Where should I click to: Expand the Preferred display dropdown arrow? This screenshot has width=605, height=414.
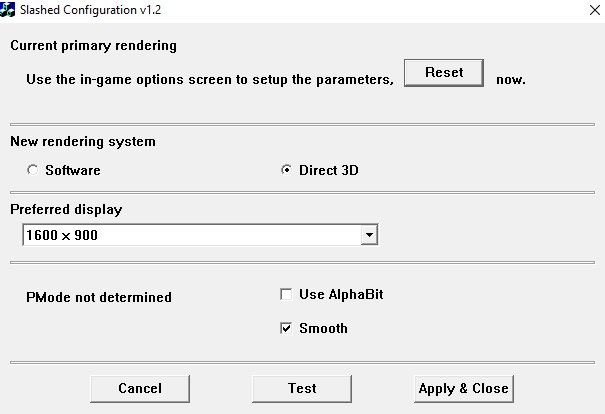pyautogui.click(x=369, y=235)
